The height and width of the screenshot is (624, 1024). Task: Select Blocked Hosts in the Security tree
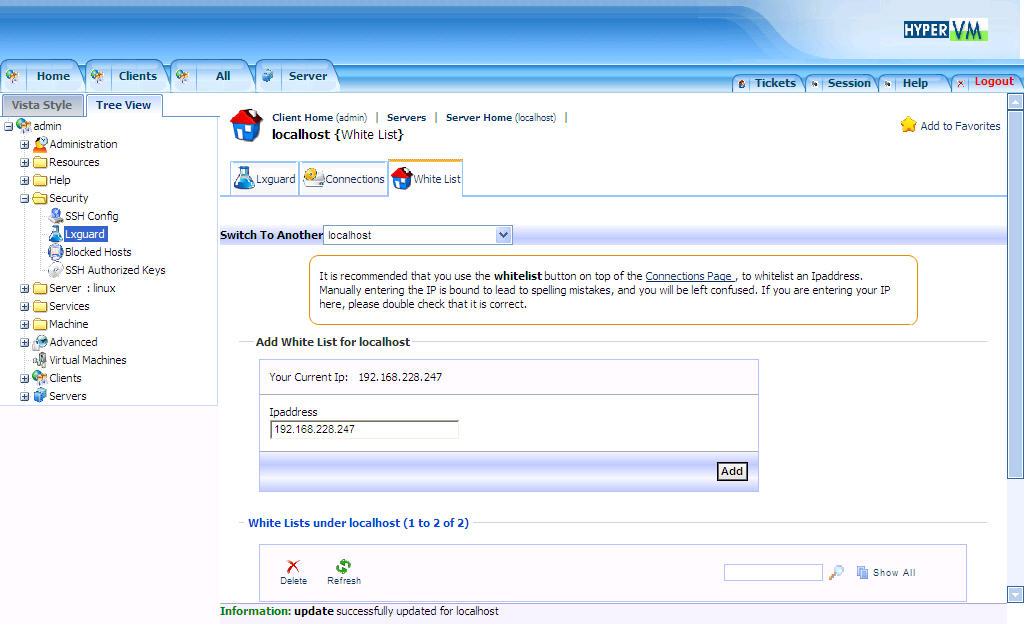tap(98, 252)
